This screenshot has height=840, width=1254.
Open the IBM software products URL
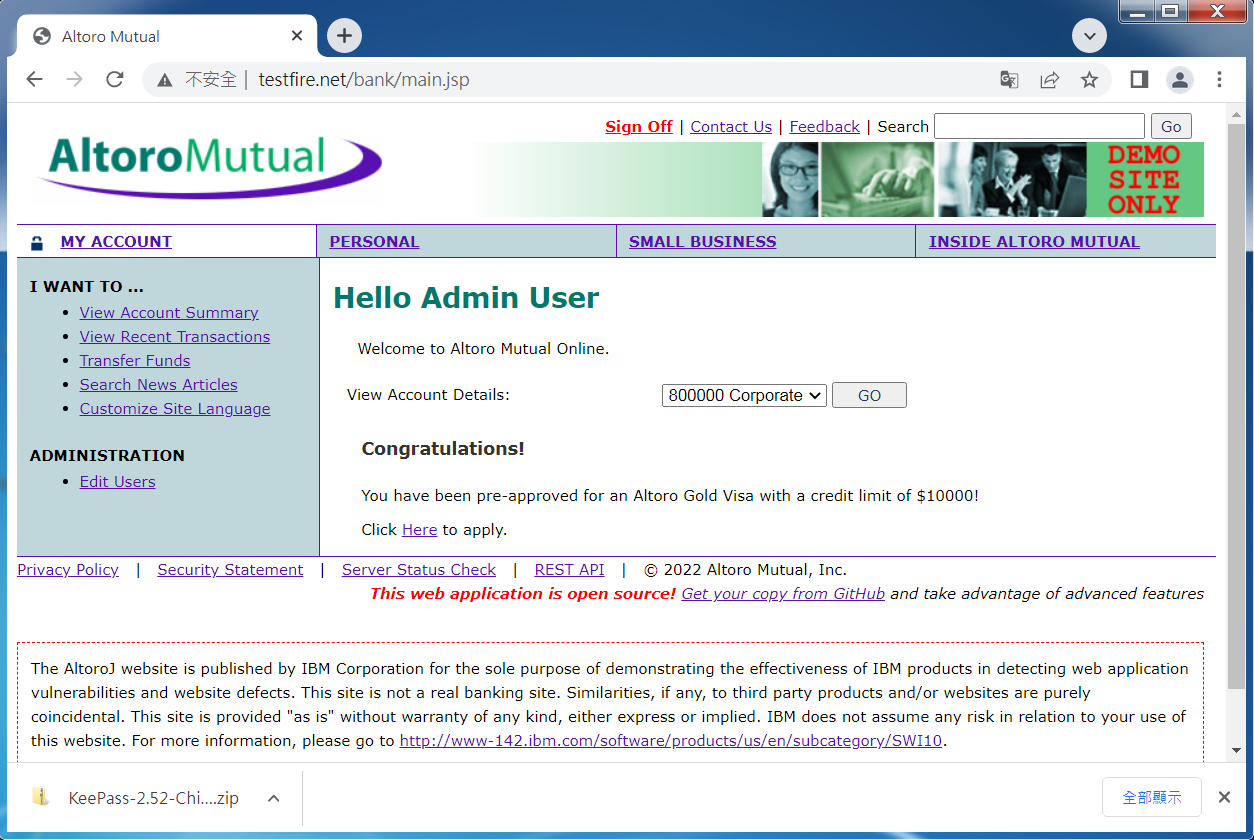671,741
